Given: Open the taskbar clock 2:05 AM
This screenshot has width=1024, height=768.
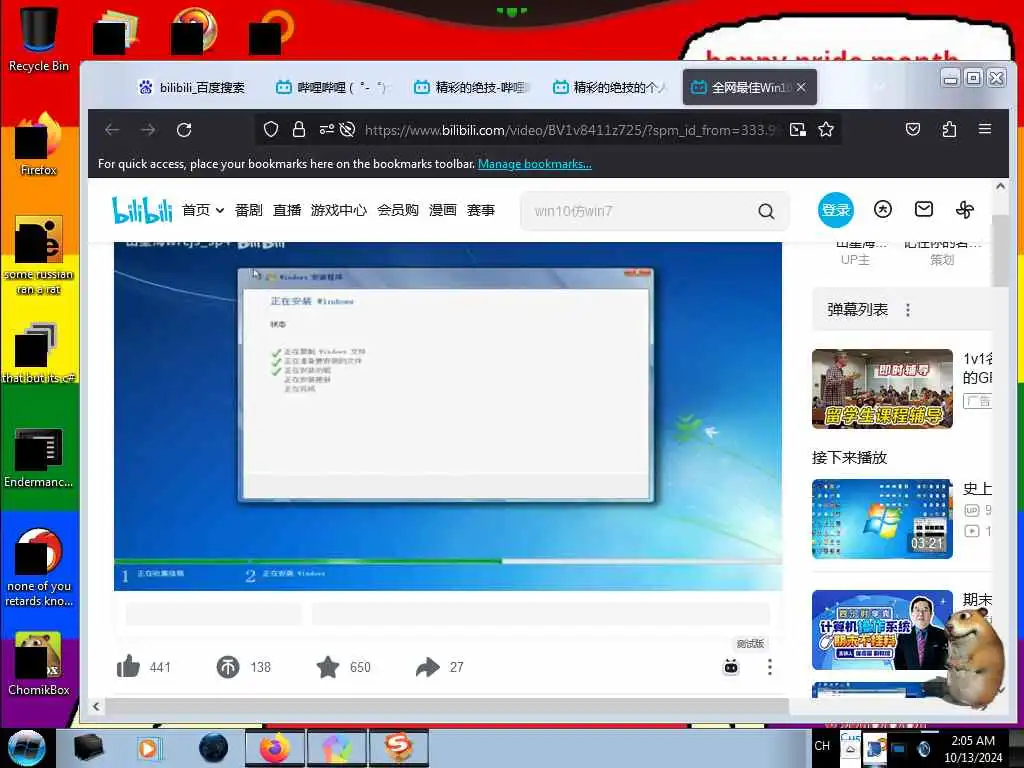Looking at the screenshot, I should pos(973,748).
